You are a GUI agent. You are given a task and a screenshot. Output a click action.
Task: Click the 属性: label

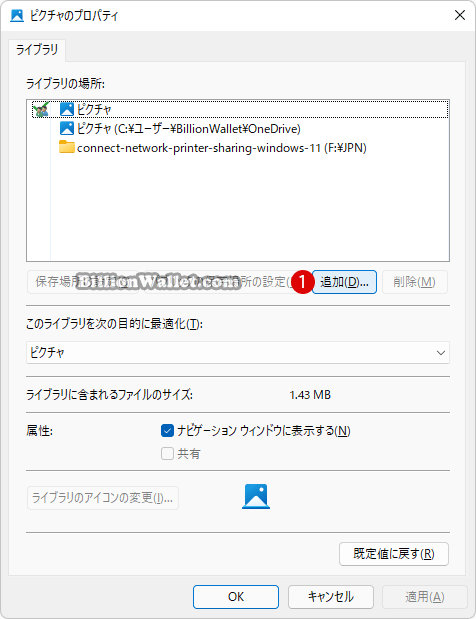click(39, 431)
